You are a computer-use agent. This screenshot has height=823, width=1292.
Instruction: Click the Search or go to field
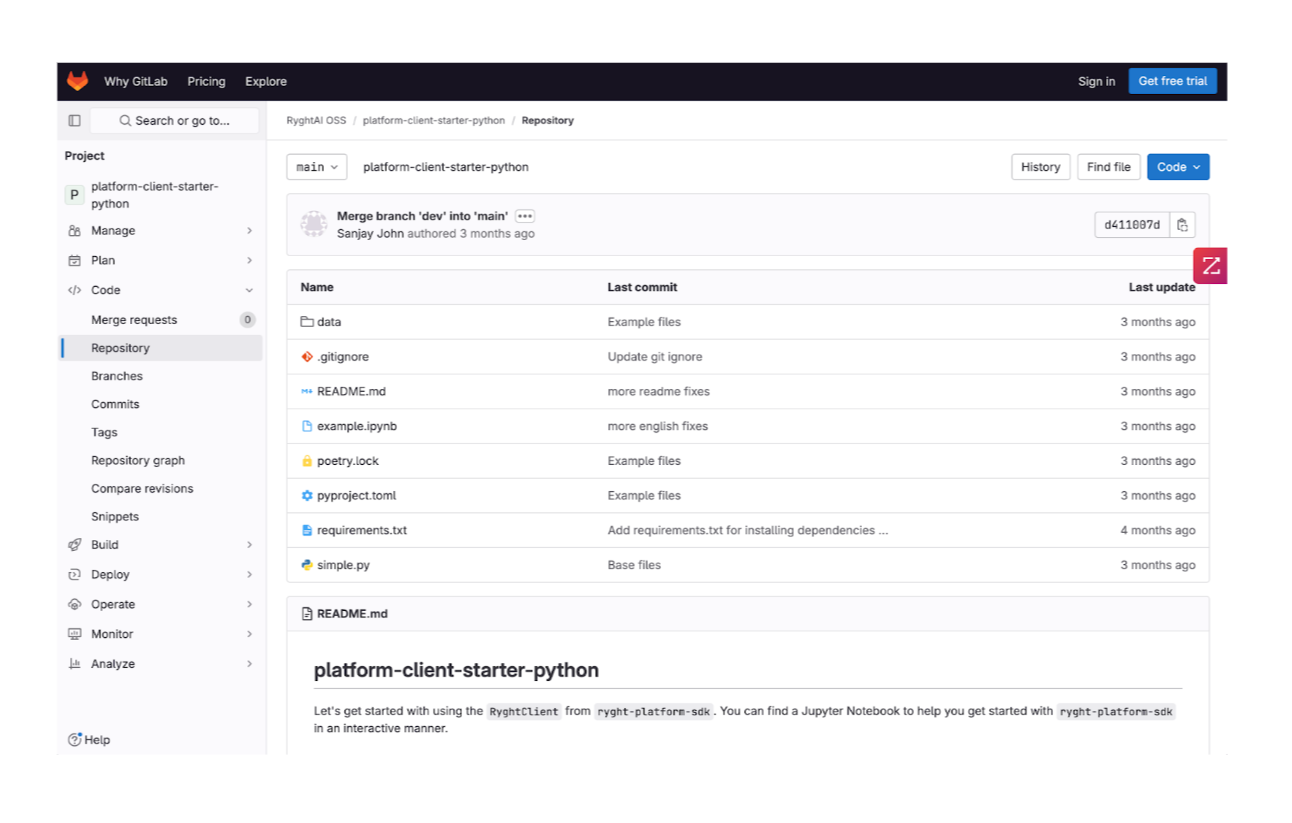175,119
